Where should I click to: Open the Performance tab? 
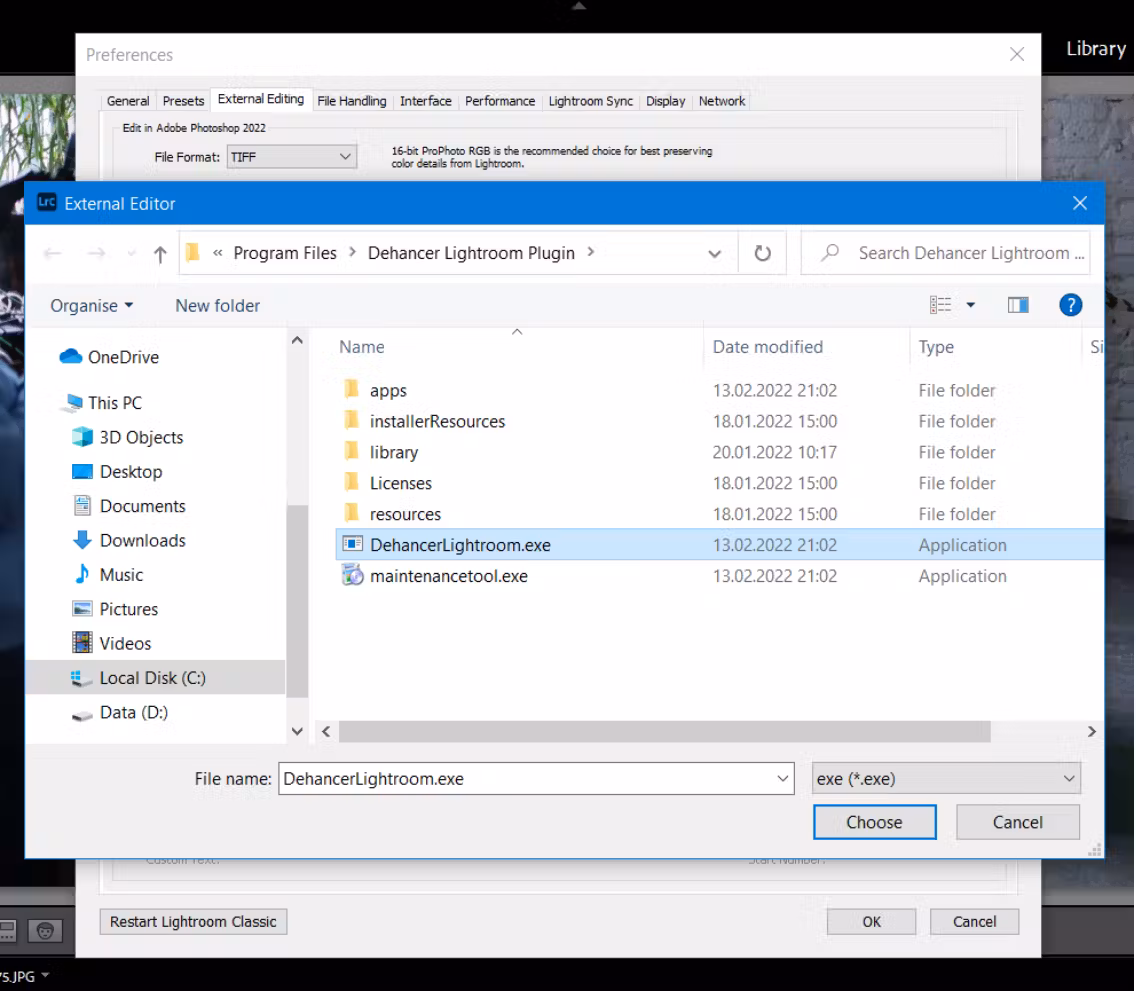point(500,101)
